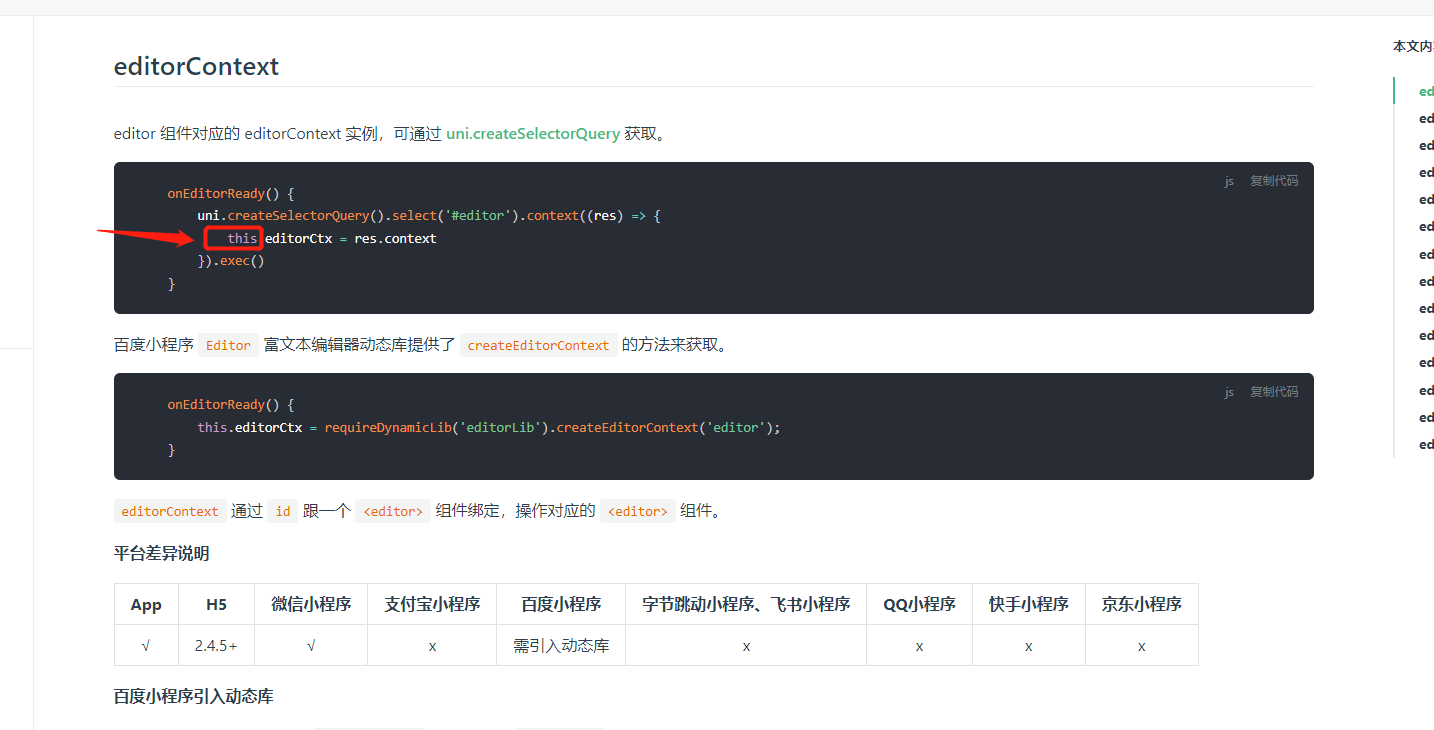Screen dimensions: 1434x730
Task: Click the 京东小程序 table header
Action: (x=1142, y=604)
